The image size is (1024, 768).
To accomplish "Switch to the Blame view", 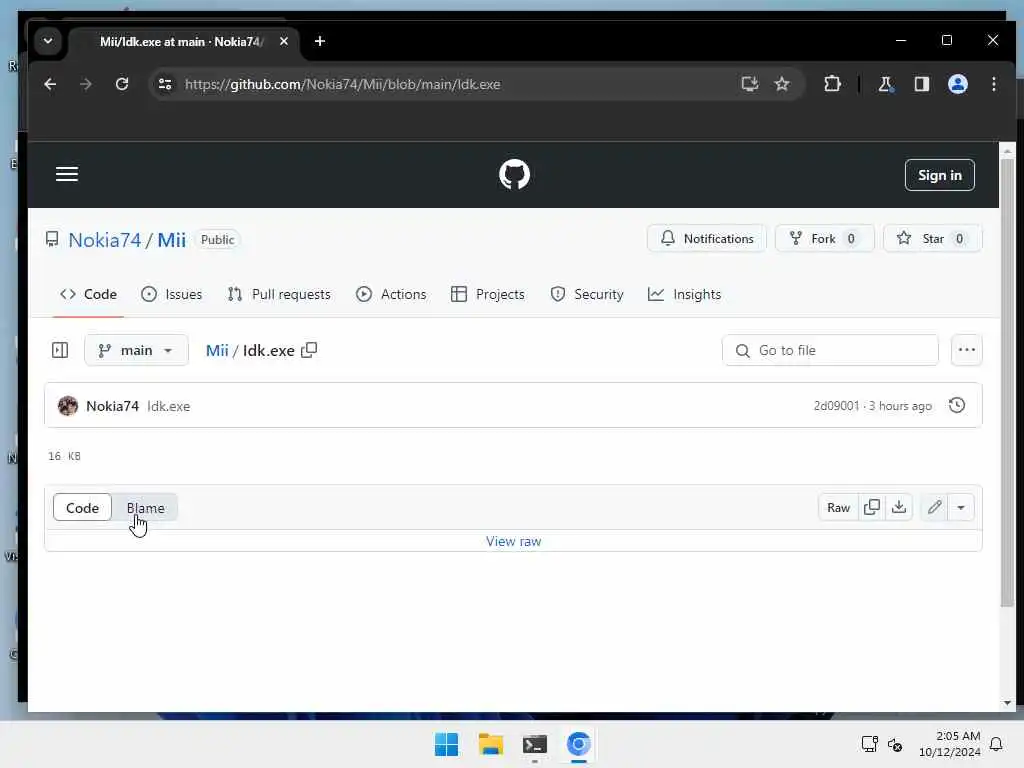I will (146, 508).
